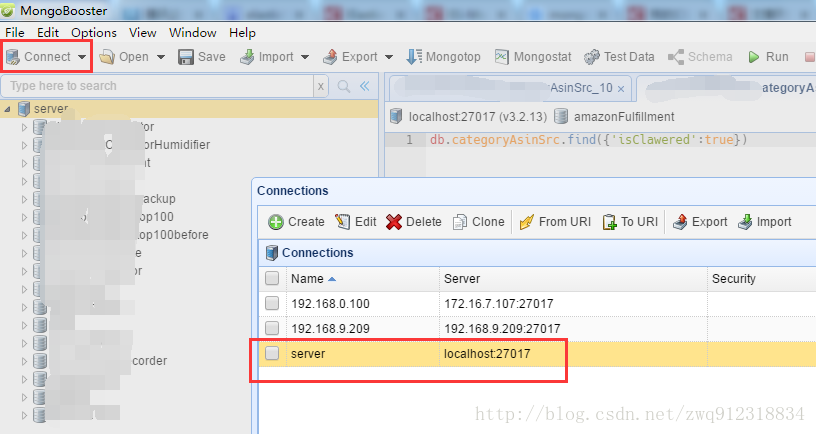Select the 172.16.7.107:27017 server cell

click(499, 303)
